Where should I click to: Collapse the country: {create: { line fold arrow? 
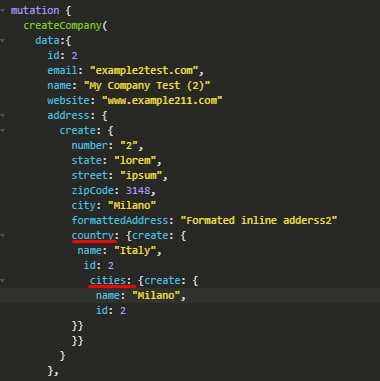pyautogui.click(x=2, y=236)
